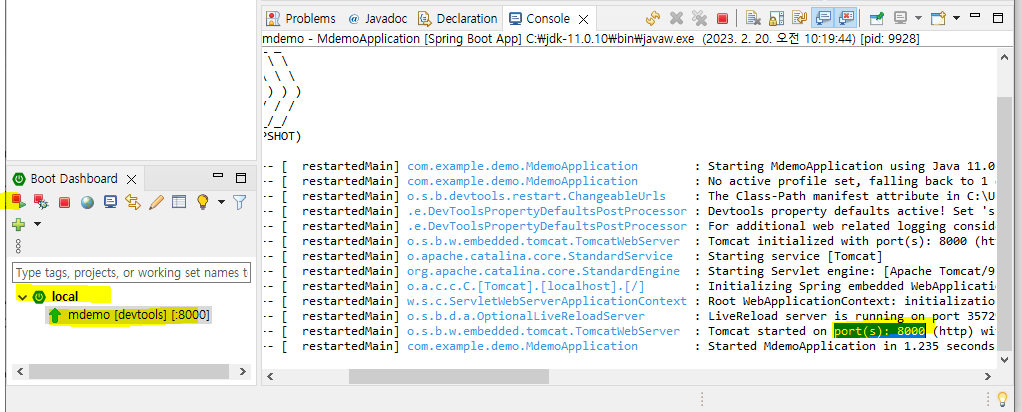The width and height of the screenshot is (1022, 412).
Task: Select the Console tab
Action: tap(540, 18)
